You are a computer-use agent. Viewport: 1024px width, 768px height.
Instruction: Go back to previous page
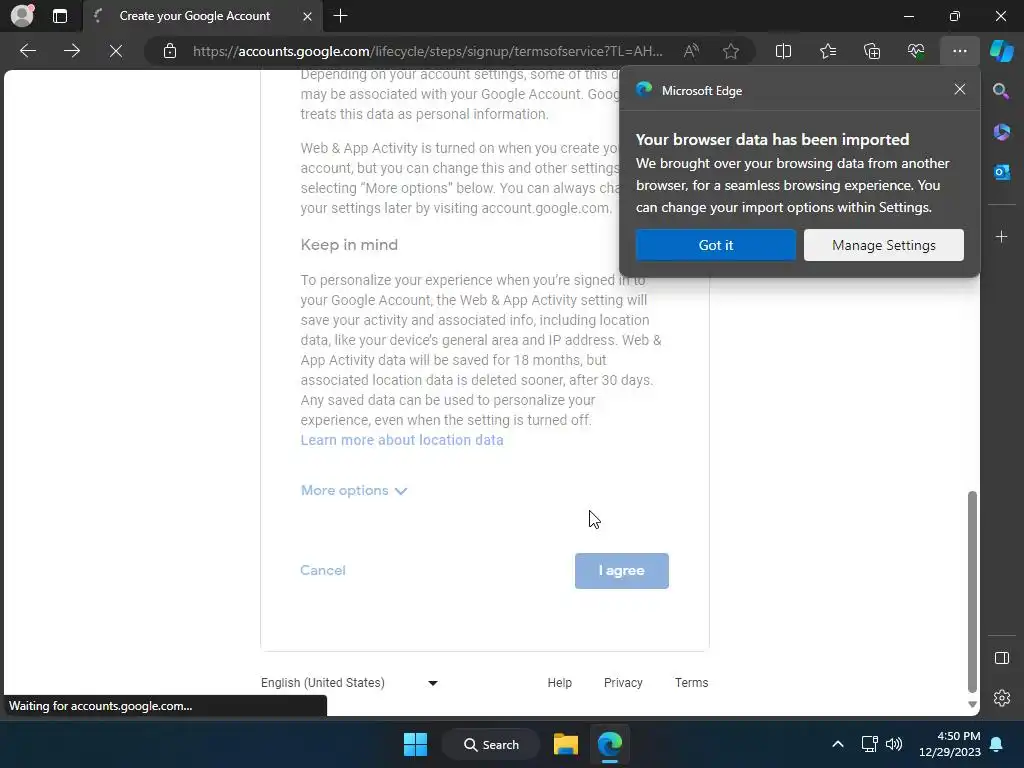(x=28, y=51)
